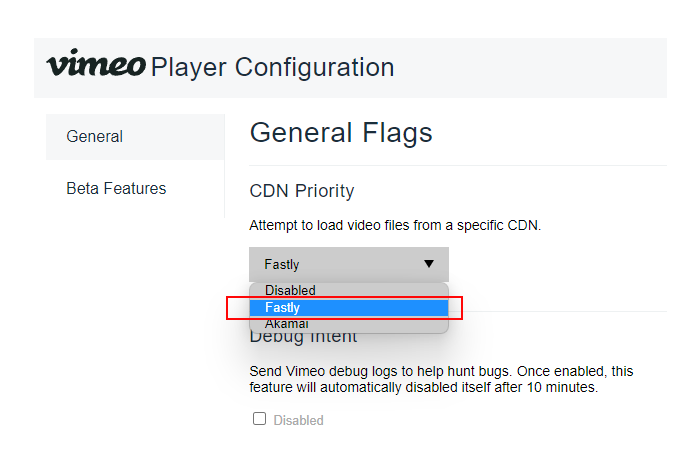Pick Akamai from the CDN dropdown list

(287, 324)
